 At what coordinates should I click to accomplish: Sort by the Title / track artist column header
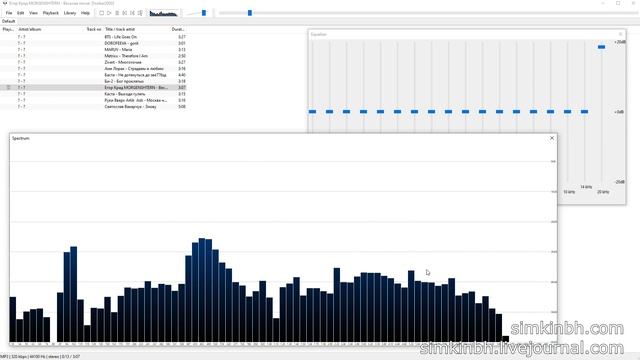click(x=120, y=29)
